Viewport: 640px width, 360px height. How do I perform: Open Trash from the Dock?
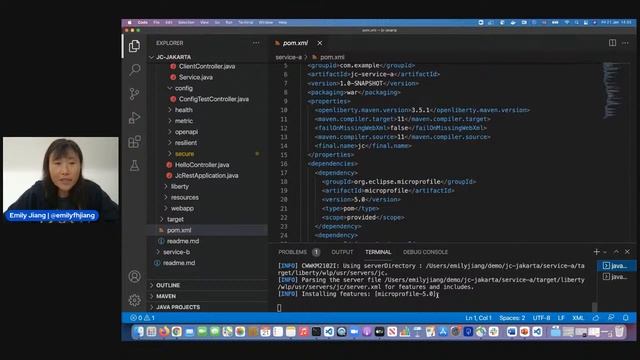pyautogui.click(x=620, y=331)
